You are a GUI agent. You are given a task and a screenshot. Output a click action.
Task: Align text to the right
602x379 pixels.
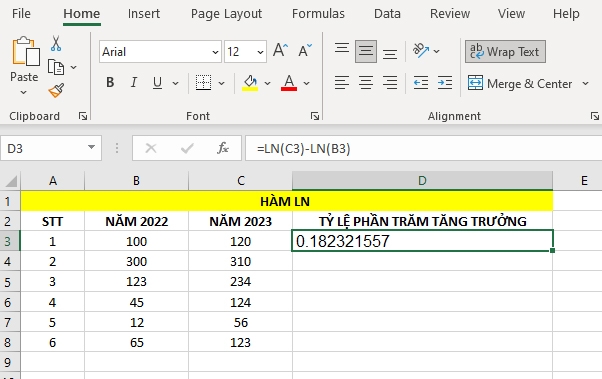point(390,83)
